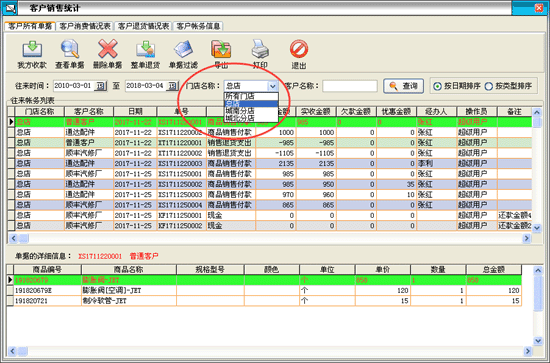Image resolution: width=550 pixels, height=363 pixels.
Task: Switch to 客户所有单据 tab
Action: coord(30,26)
